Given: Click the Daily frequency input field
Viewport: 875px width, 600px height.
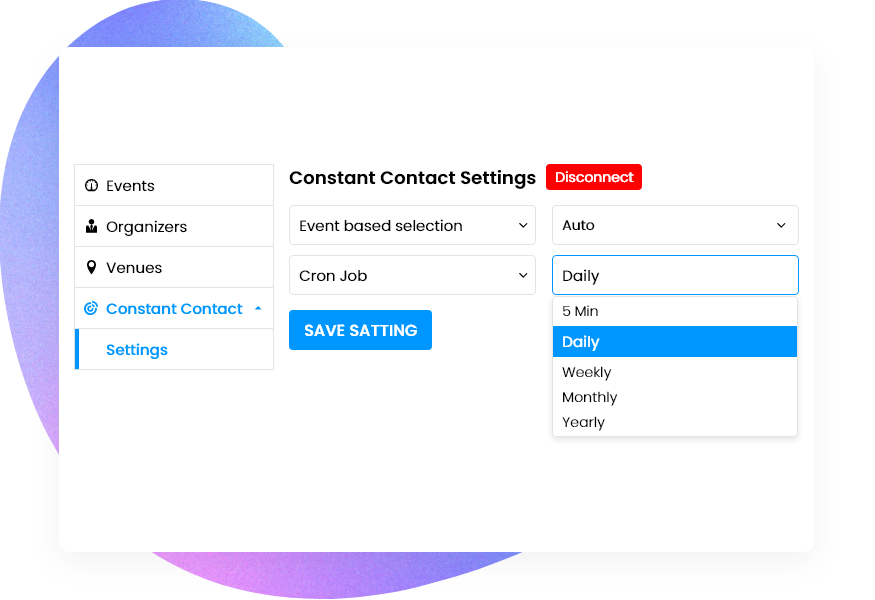Looking at the screenshot, I should [675, 275].
